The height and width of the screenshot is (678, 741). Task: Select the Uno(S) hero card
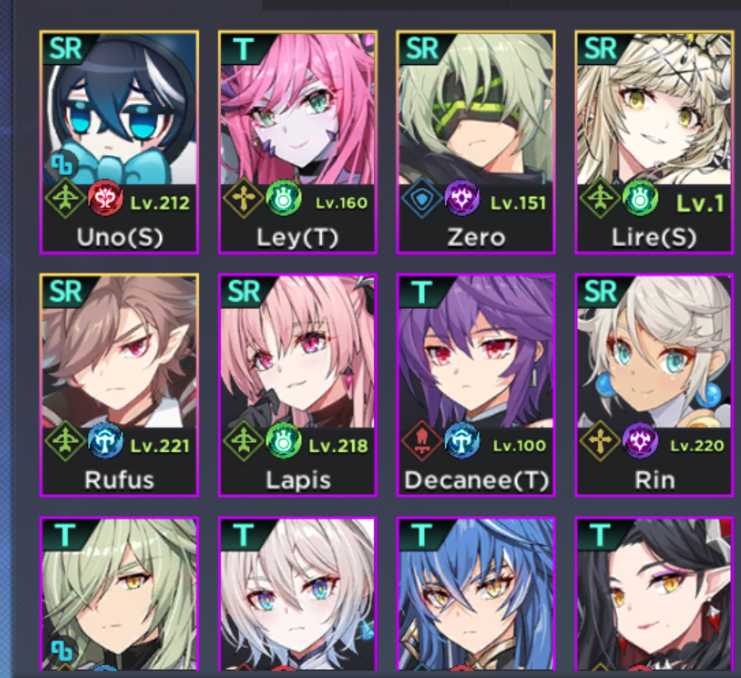click(x=119, y=142)
